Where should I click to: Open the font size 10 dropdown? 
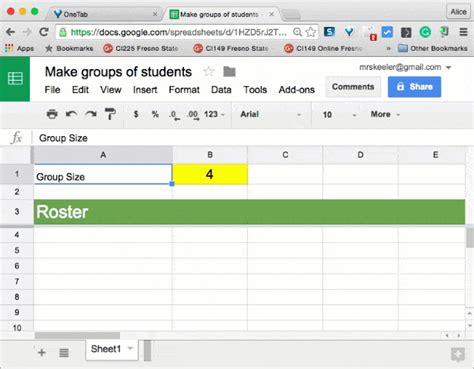point(339,115)
